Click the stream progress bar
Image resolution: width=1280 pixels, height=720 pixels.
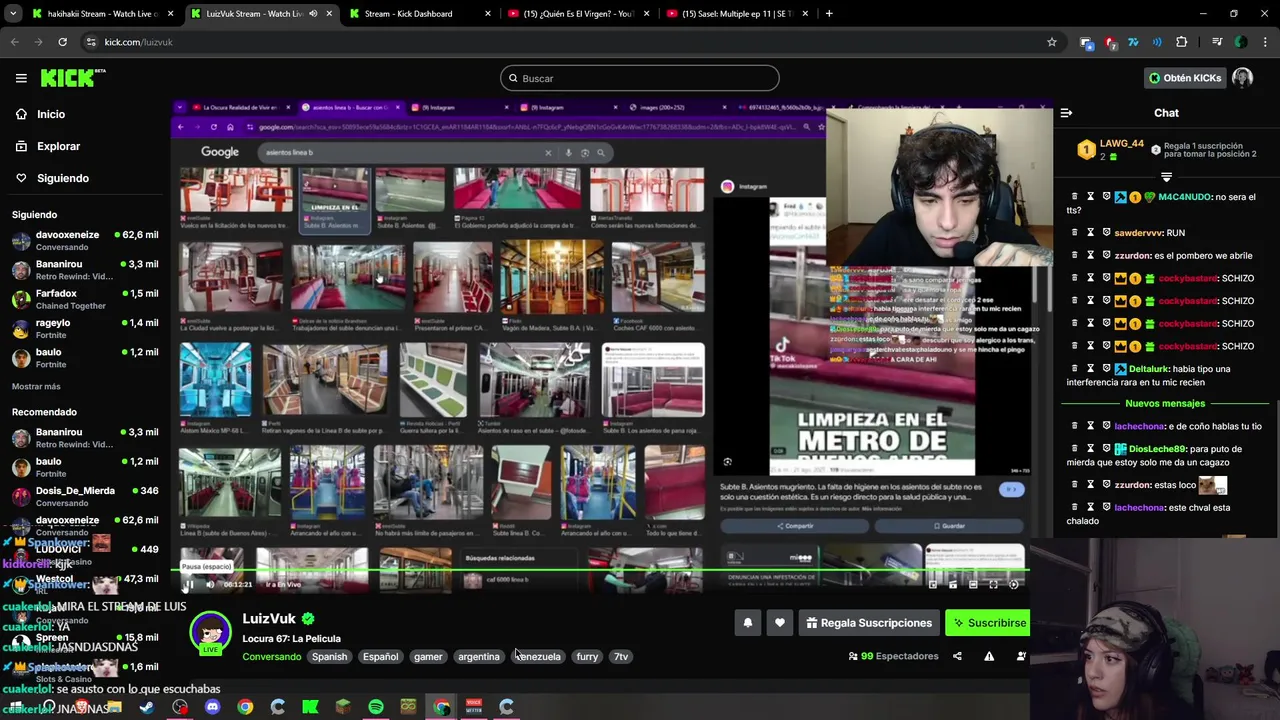click(x=600, y=572)
